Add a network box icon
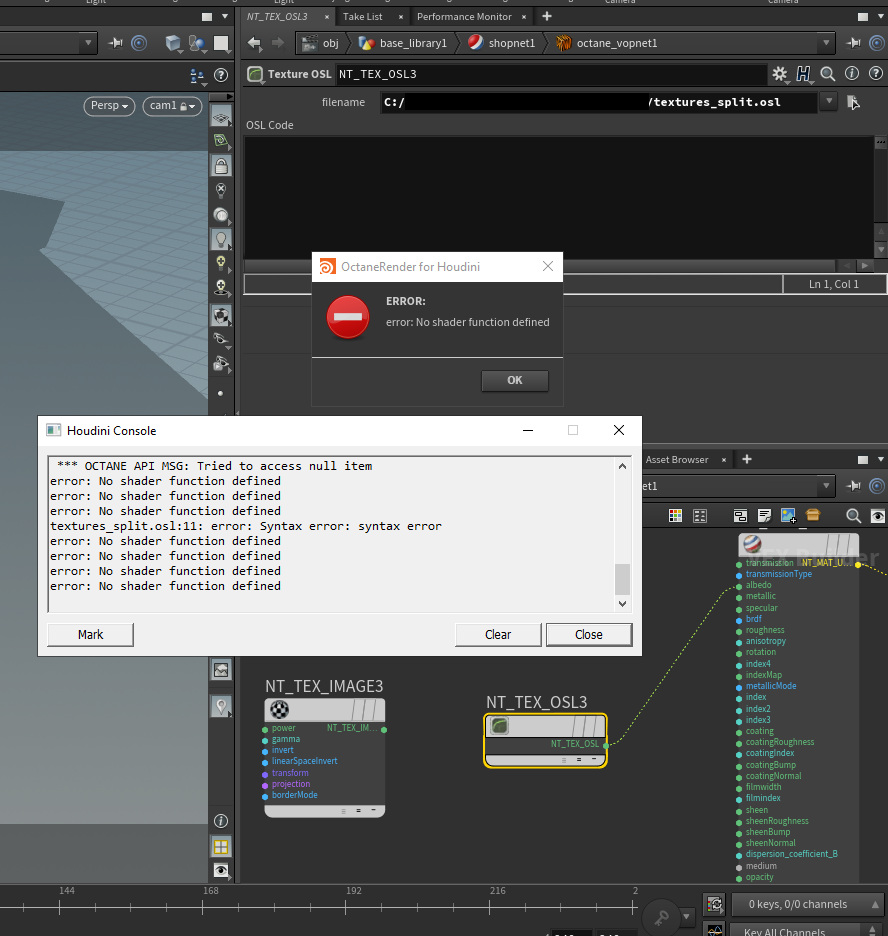This screenshot has height=936, width=888. pos(740,516)
